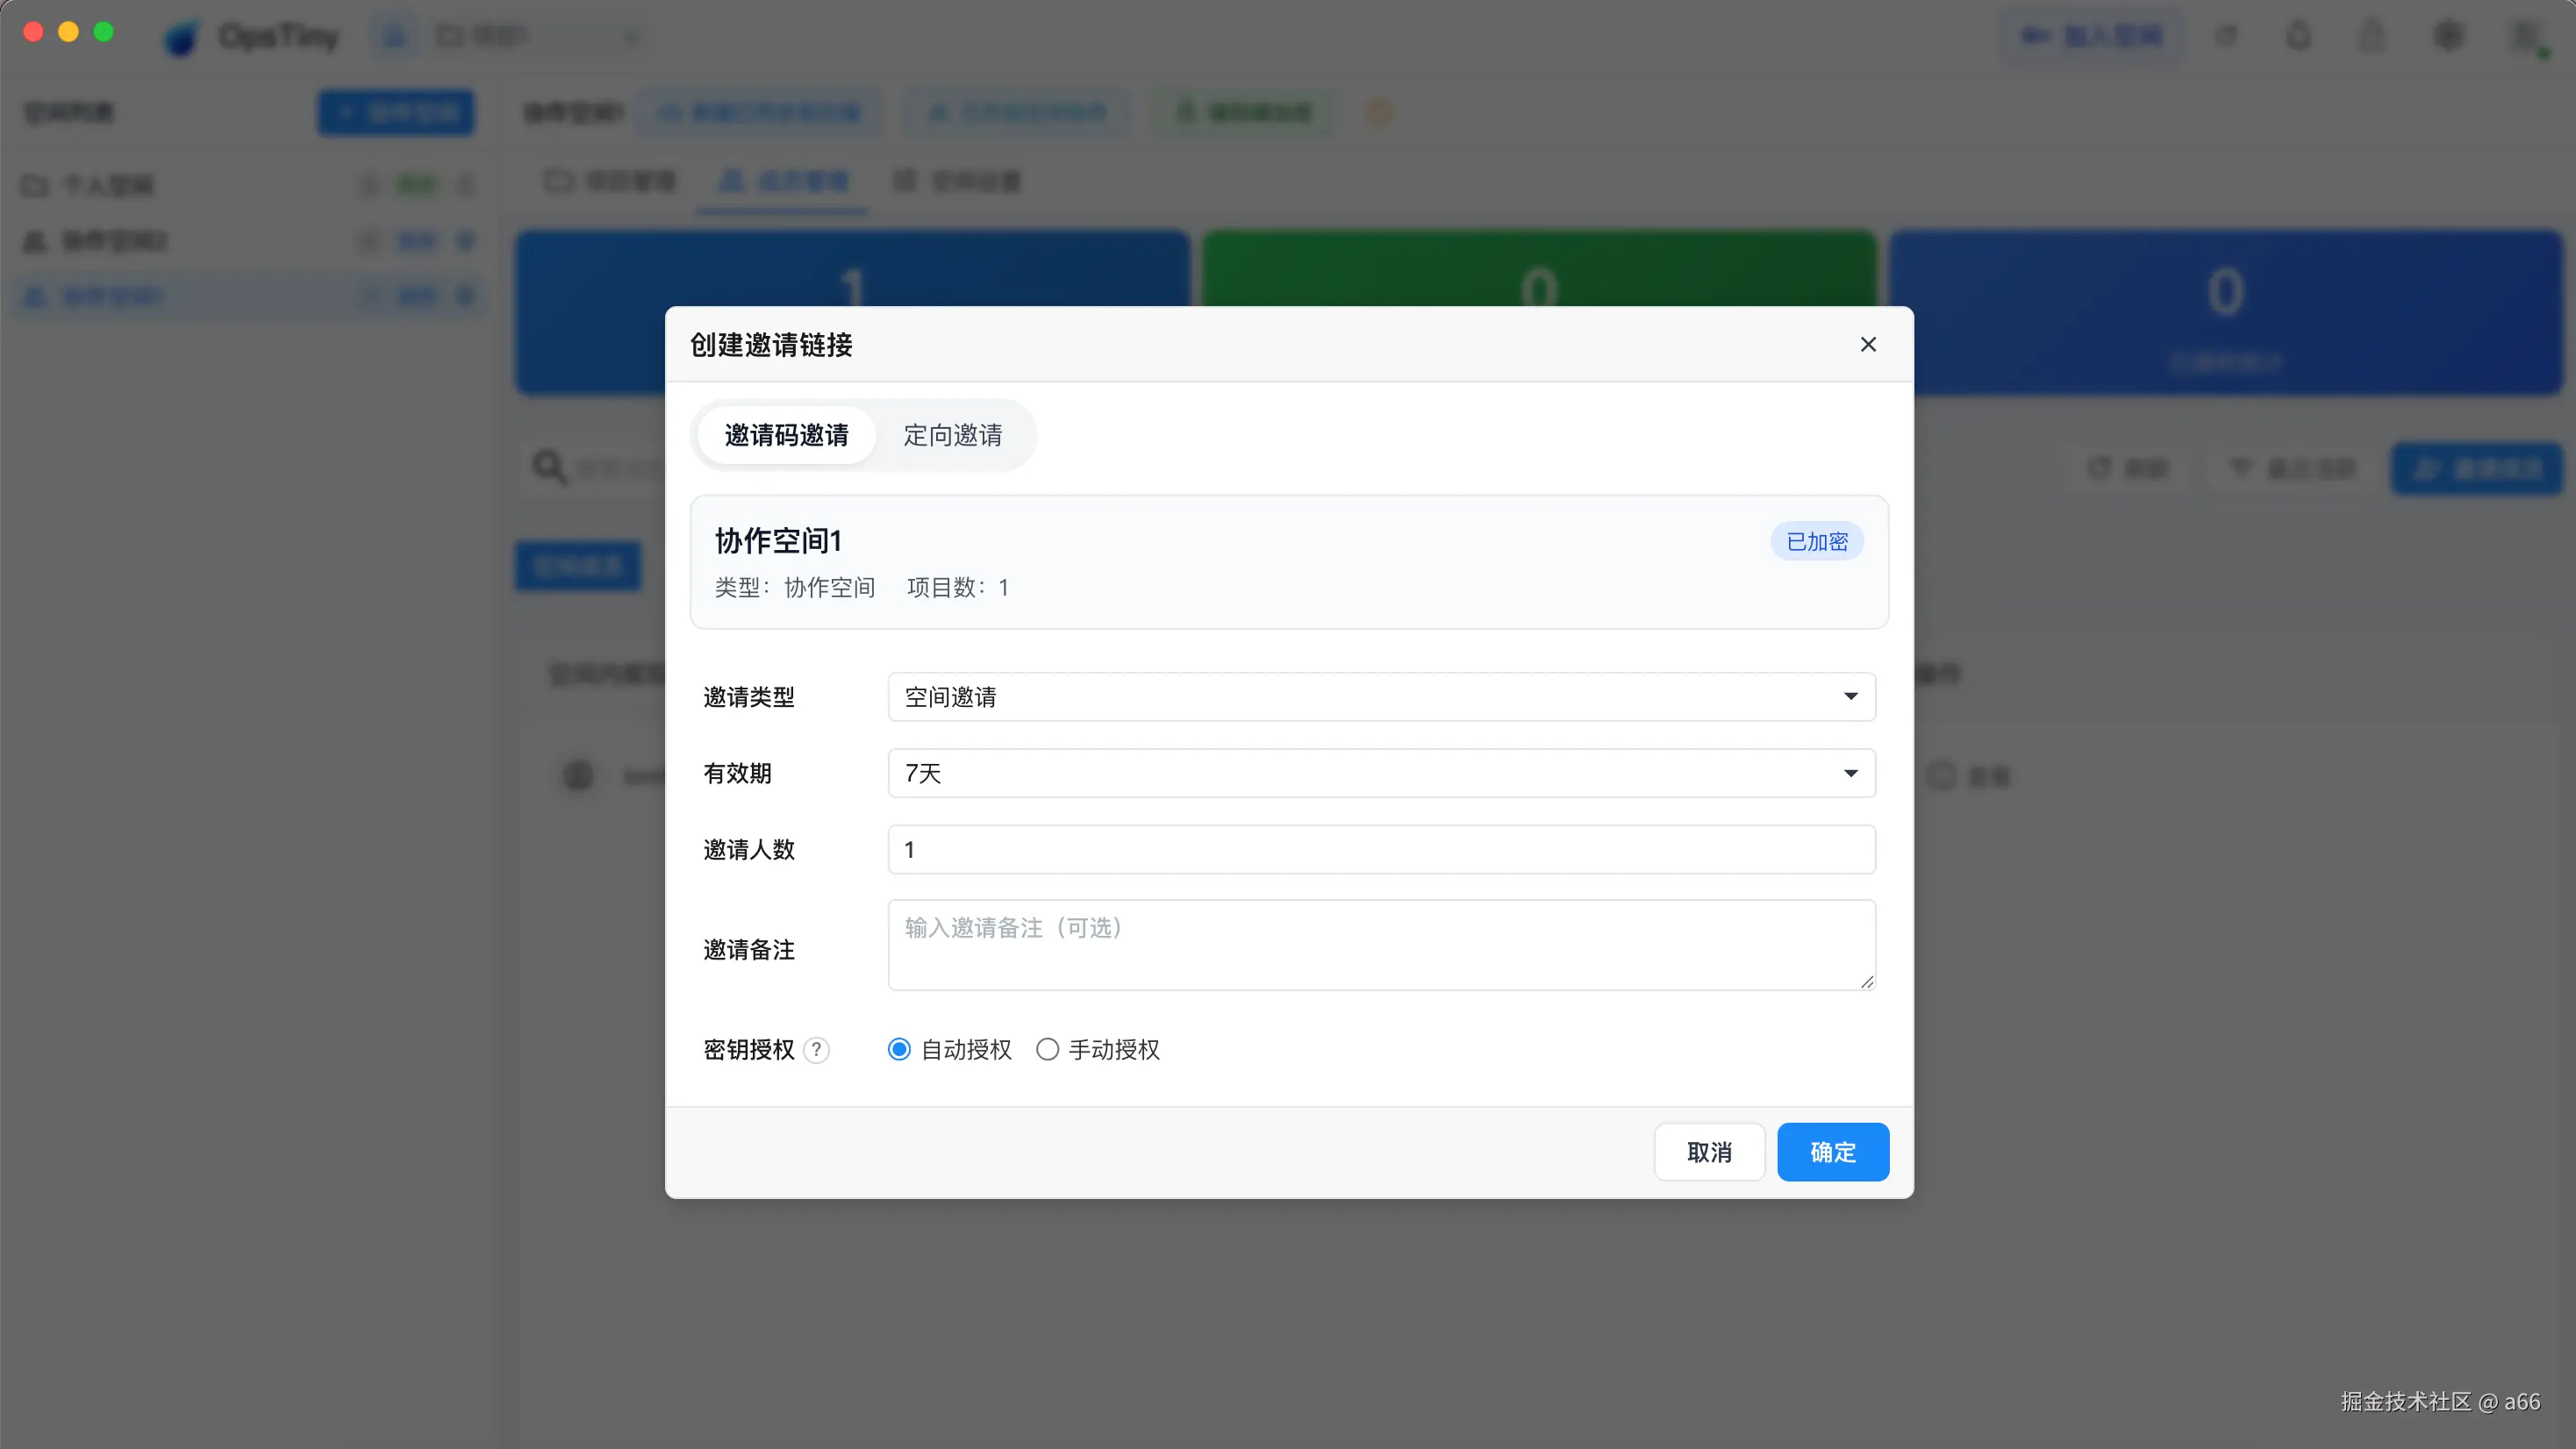Open the 邀请类型 dropdown showing 空间邀请
Viewport: 2576px width, 1449px height.
point(1381,696)
